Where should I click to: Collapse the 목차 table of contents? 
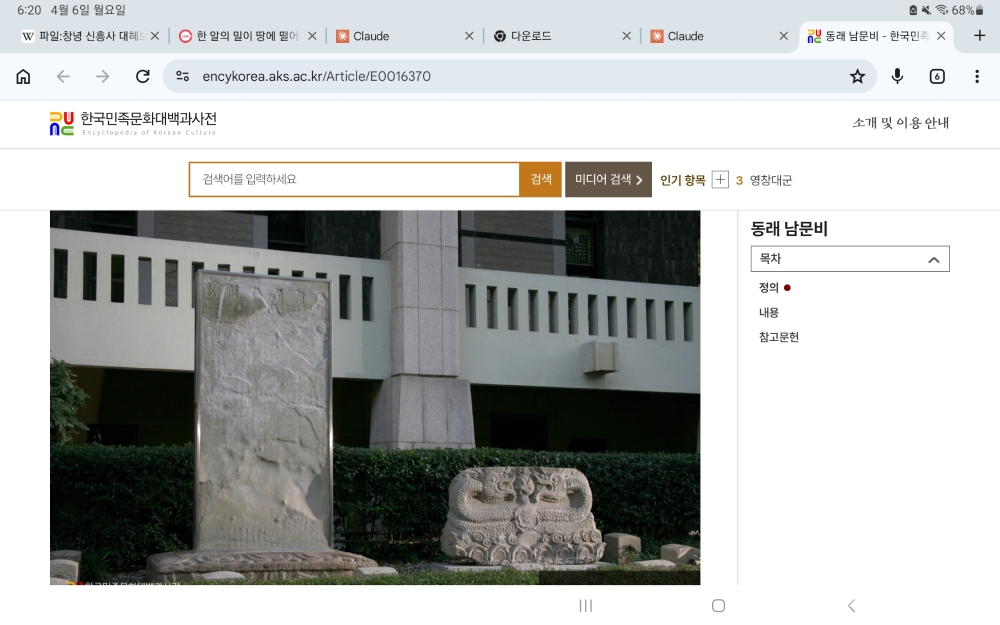click(x=933, y=259)
